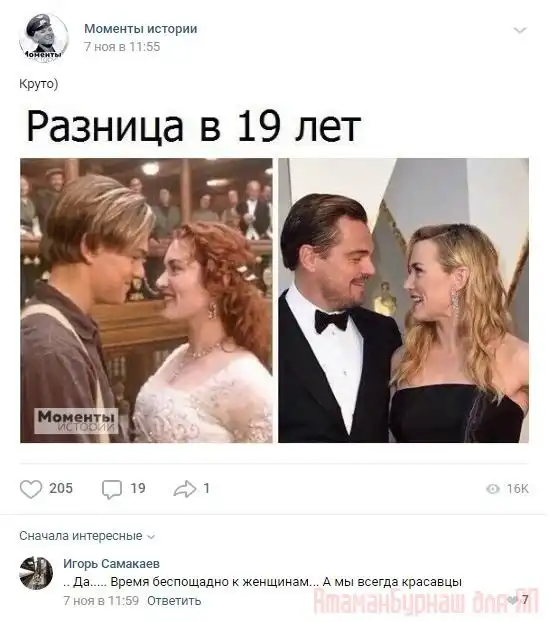Open Игорь Самакаев profile name link
Image resolution: width=549 pixels, height=622 pixels.
111,563
